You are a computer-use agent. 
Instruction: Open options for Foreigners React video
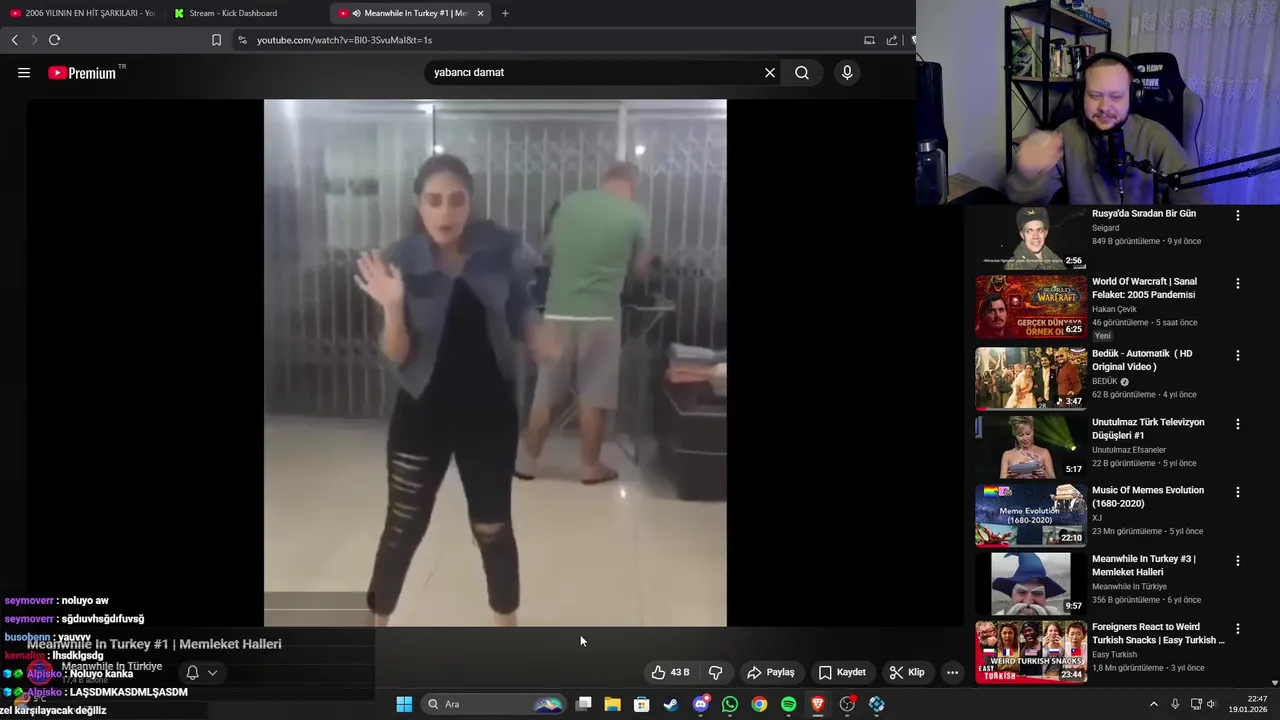(1237, 629)
